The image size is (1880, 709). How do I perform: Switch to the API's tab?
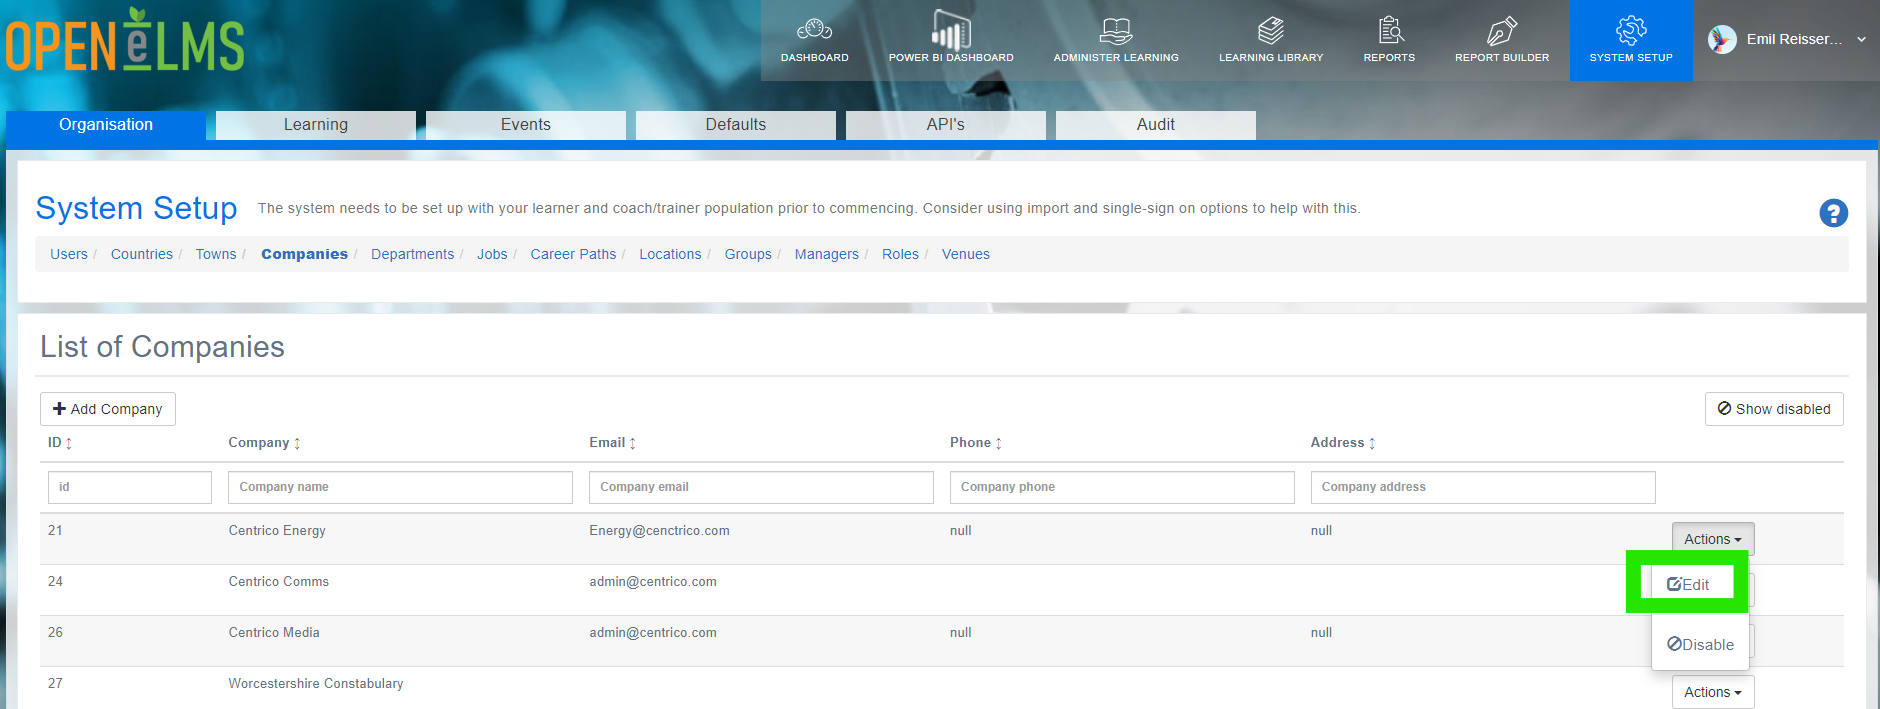coord(946,125)
